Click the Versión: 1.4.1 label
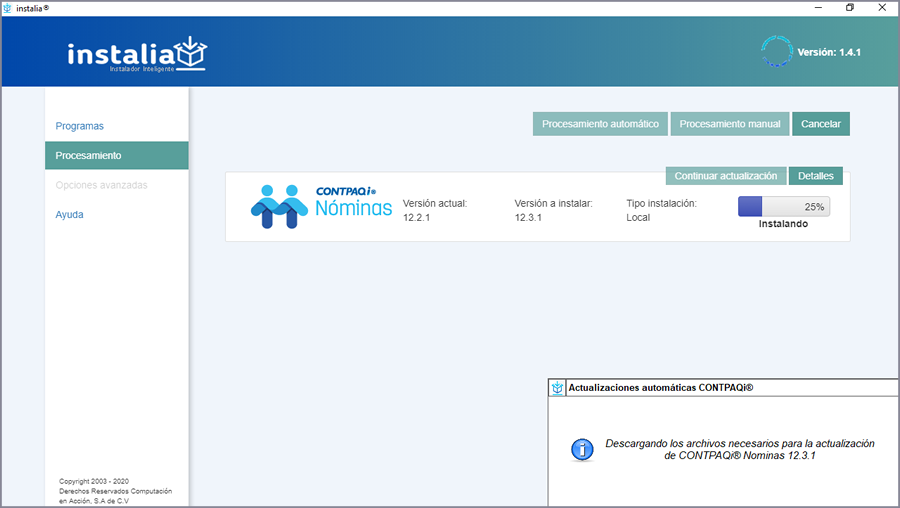Screen dimensions: 900x508 tap(829, 52)
